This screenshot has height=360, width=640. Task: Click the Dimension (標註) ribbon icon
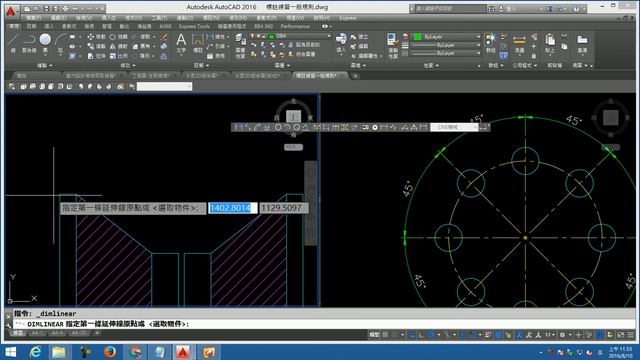pyautogui.click(x=198, y=43)
